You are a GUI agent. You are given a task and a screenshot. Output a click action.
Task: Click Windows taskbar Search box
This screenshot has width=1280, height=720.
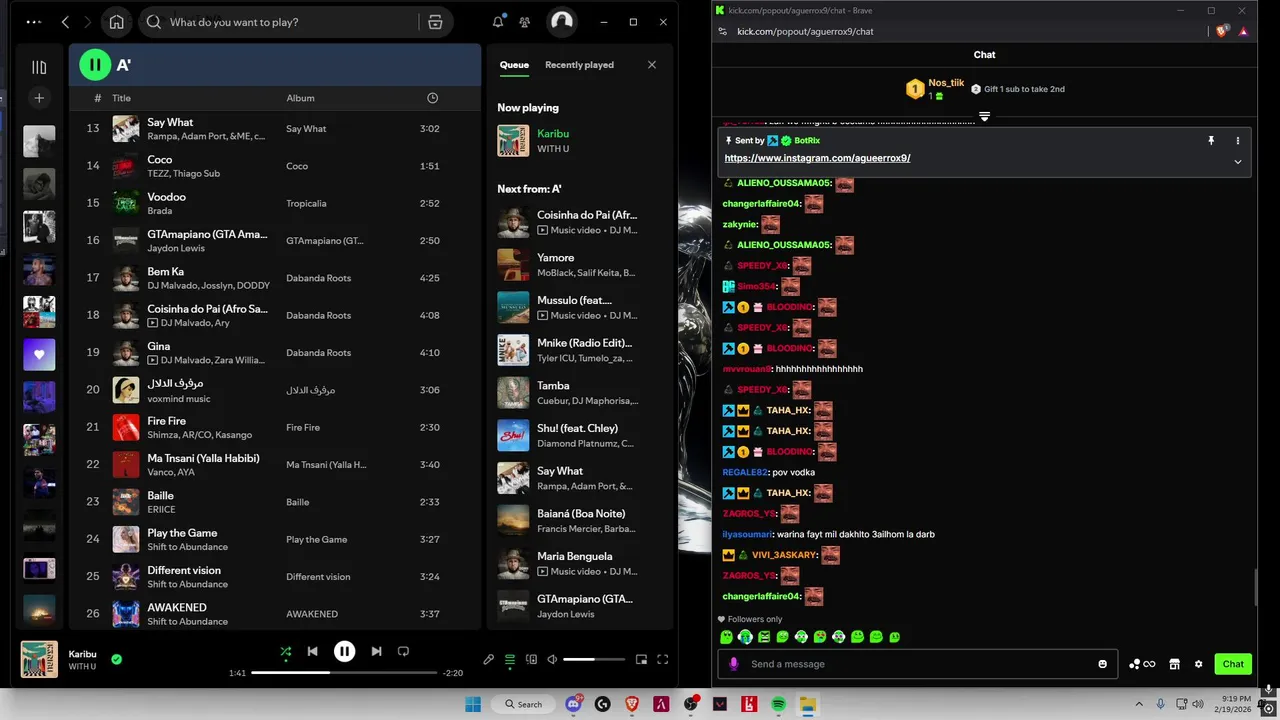click(524, 704)
